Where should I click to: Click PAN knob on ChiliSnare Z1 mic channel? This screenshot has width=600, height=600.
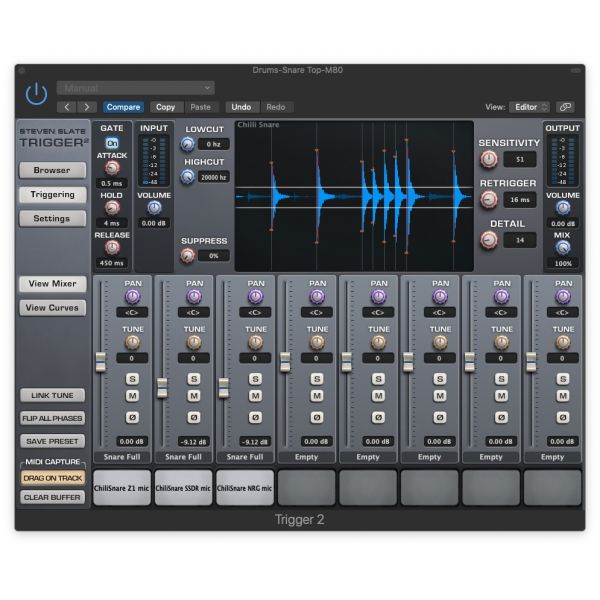pyautogui.click(x=132, y=297)
